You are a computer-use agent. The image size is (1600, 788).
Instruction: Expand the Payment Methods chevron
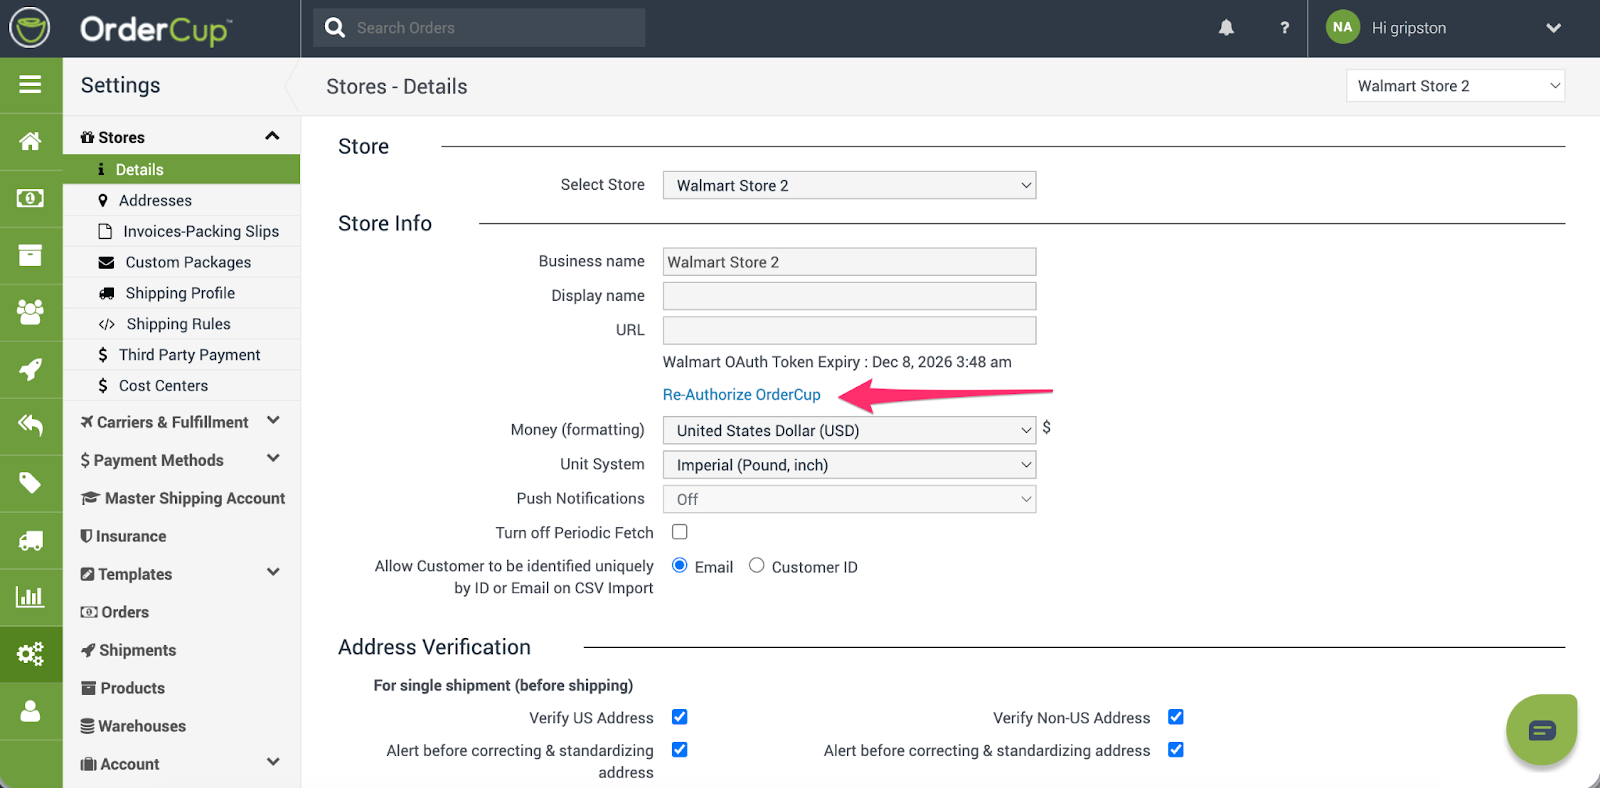coord(273,459)
